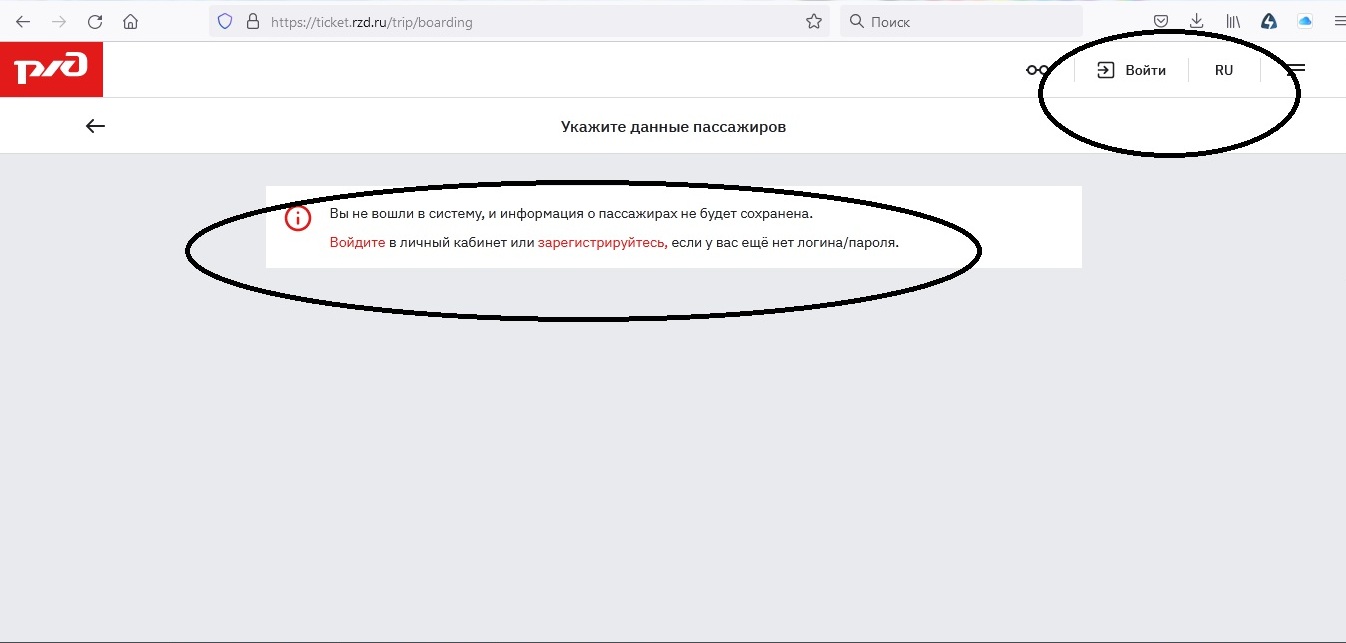The height and width of the screenshot is (643, 1346).
Task: Click the red info icon in the notice
Action: point(298,218)
